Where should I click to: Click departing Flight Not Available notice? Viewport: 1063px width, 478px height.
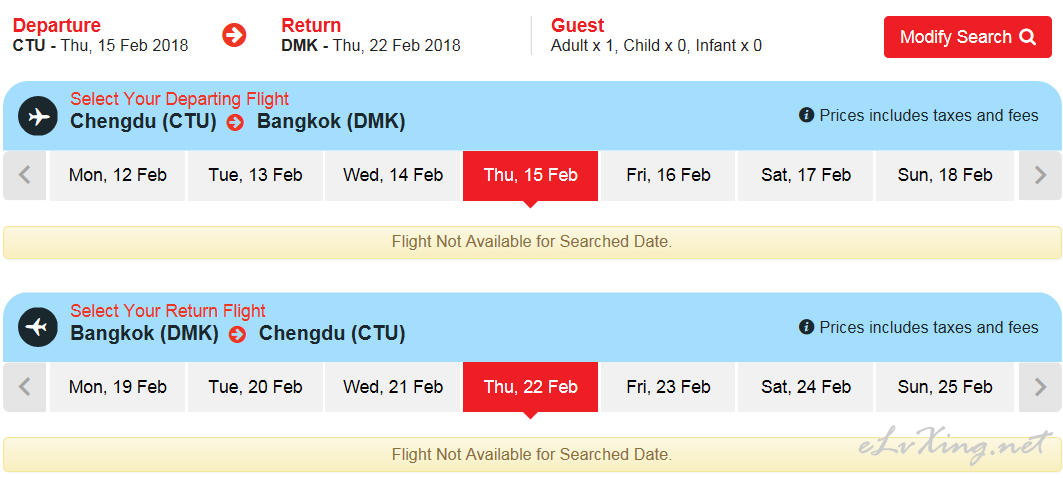tap(532, 242)
